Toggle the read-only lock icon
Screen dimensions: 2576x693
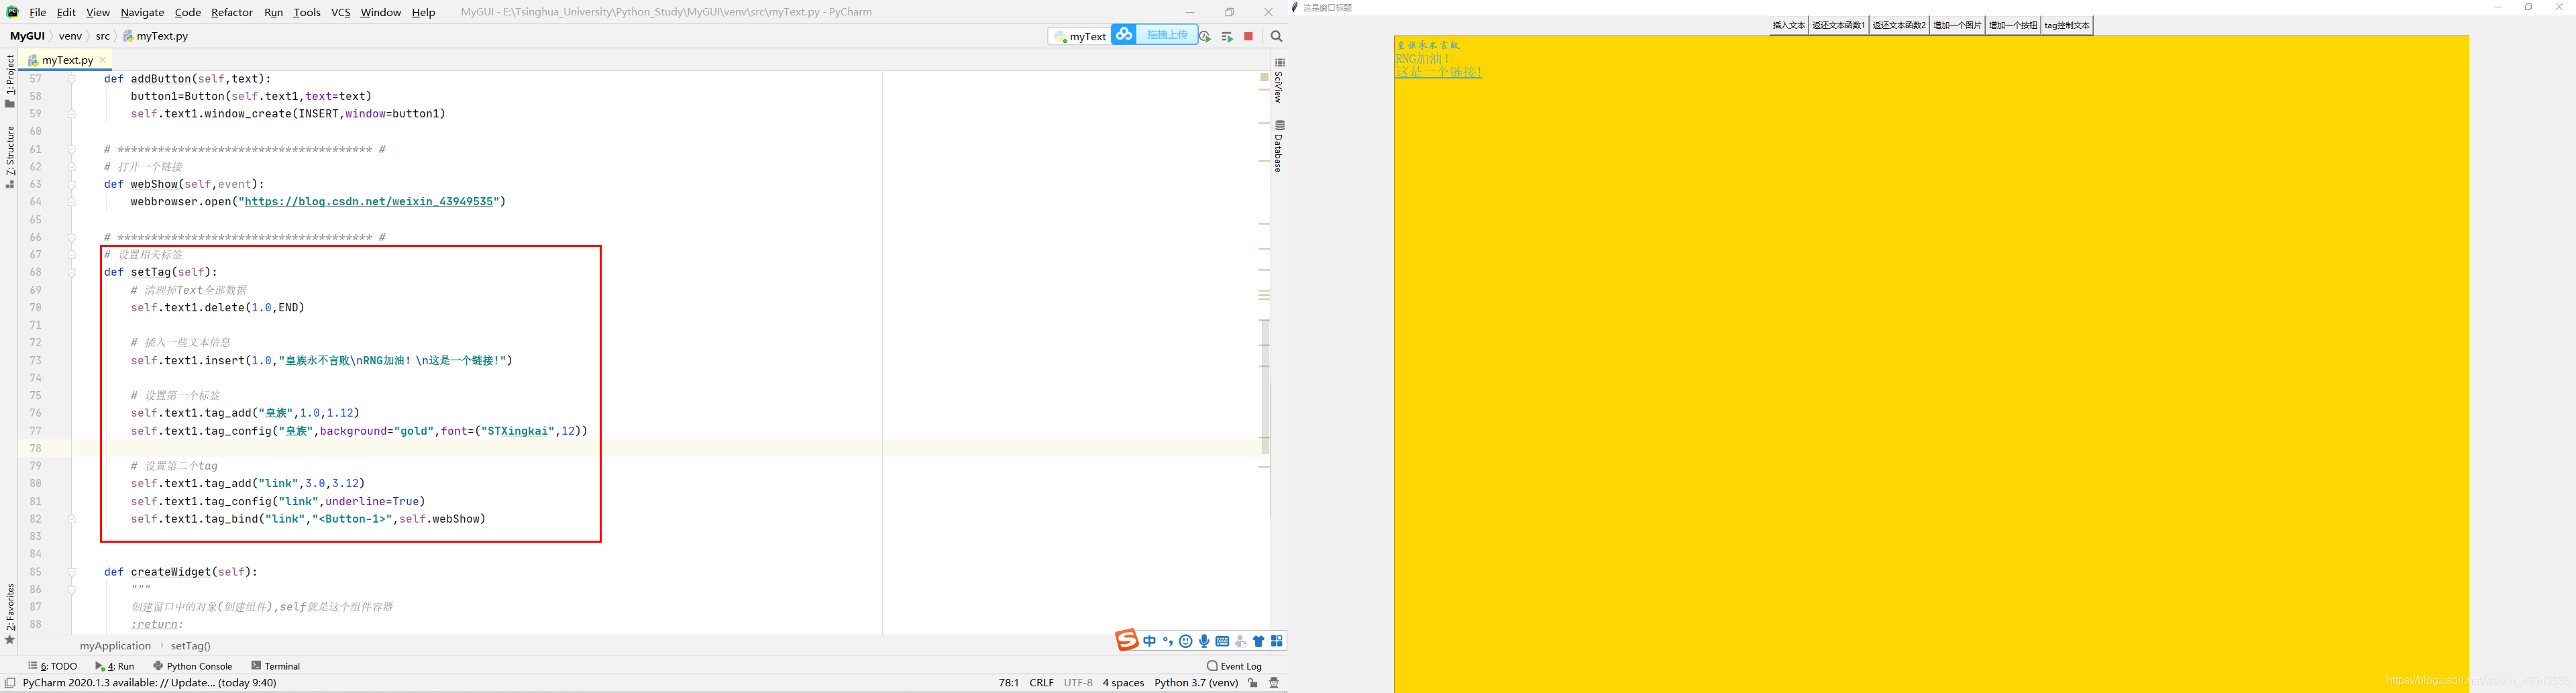[1253, 683]
